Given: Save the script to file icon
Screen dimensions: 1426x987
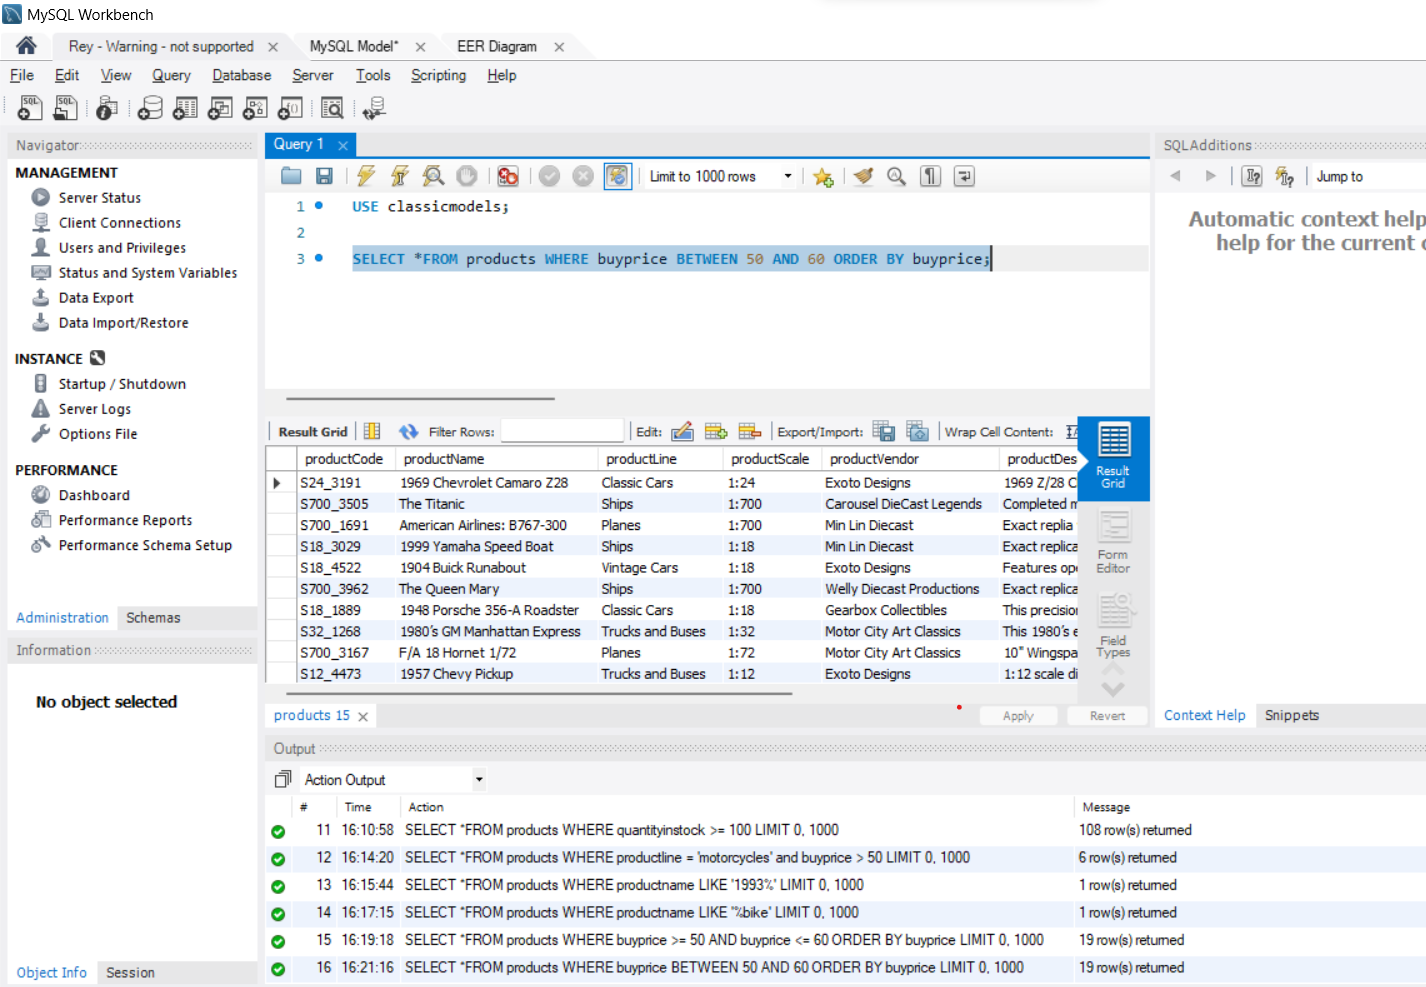Looking at the screenshot, I should [x=324, y=176].
